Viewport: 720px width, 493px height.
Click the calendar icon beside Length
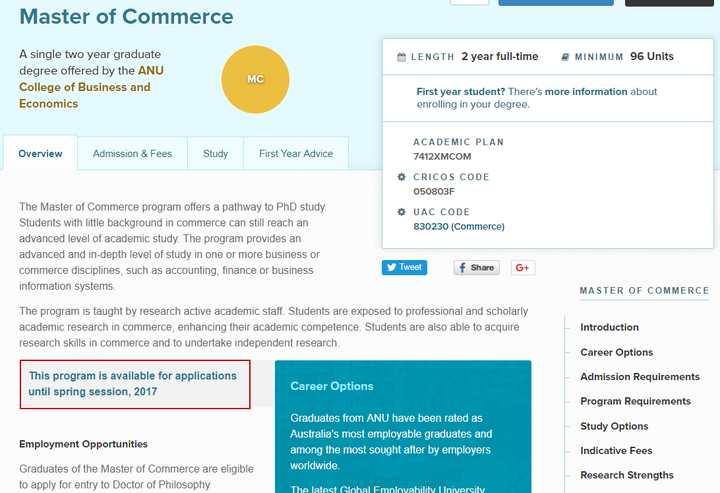tap(402, 57)
